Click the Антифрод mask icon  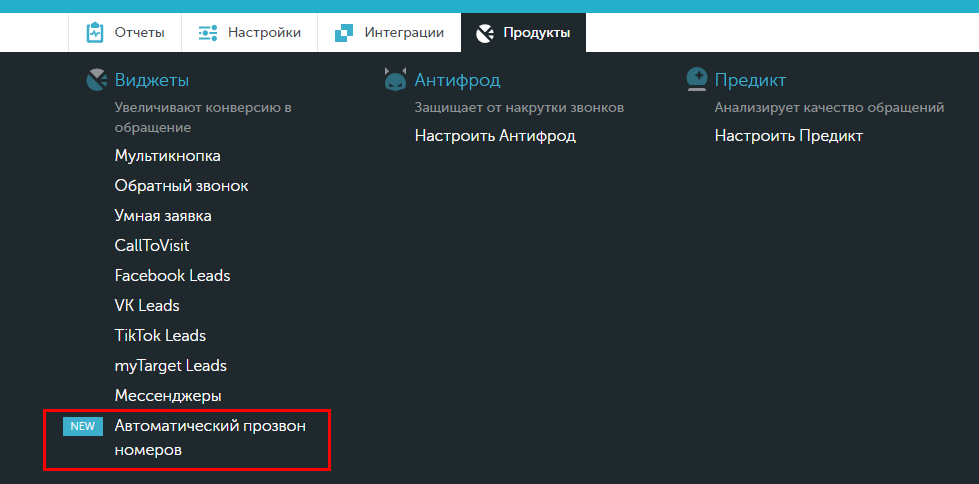(395, 80)
